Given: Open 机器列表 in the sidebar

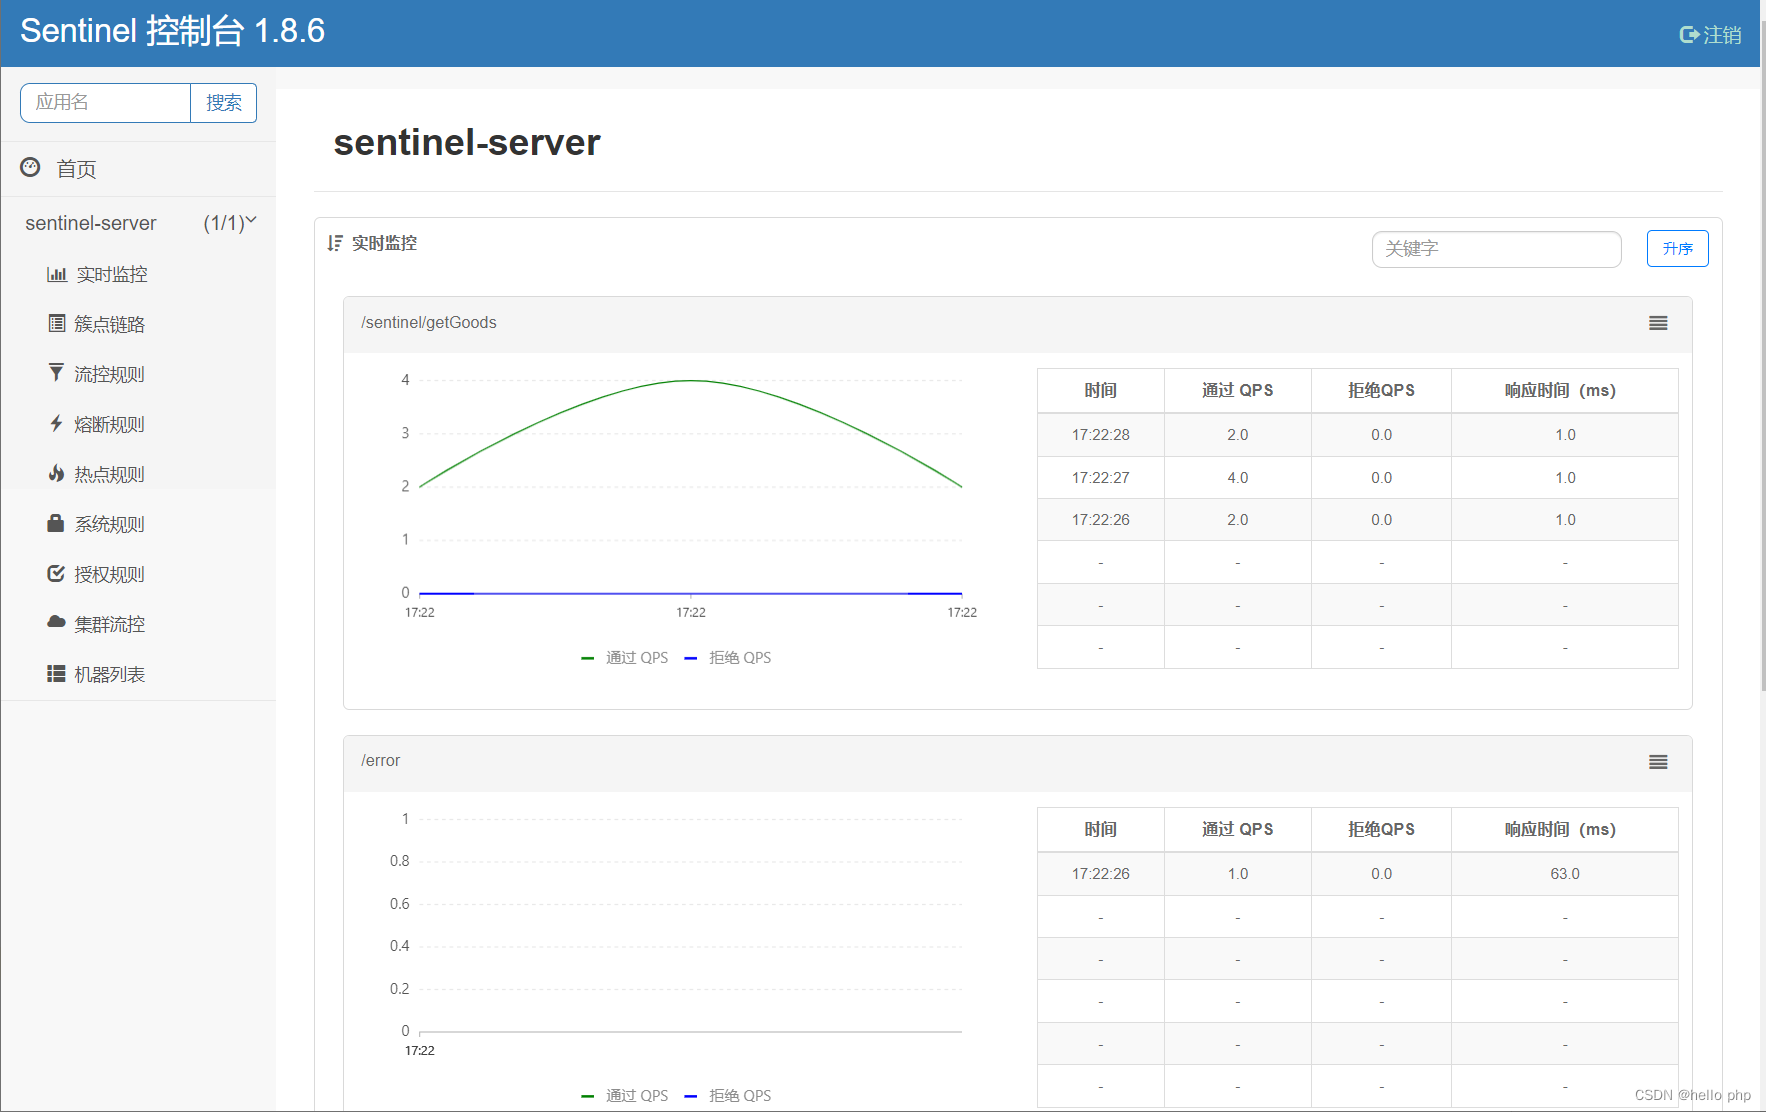Looking at the screenshot, I should (x=110, y=674).
